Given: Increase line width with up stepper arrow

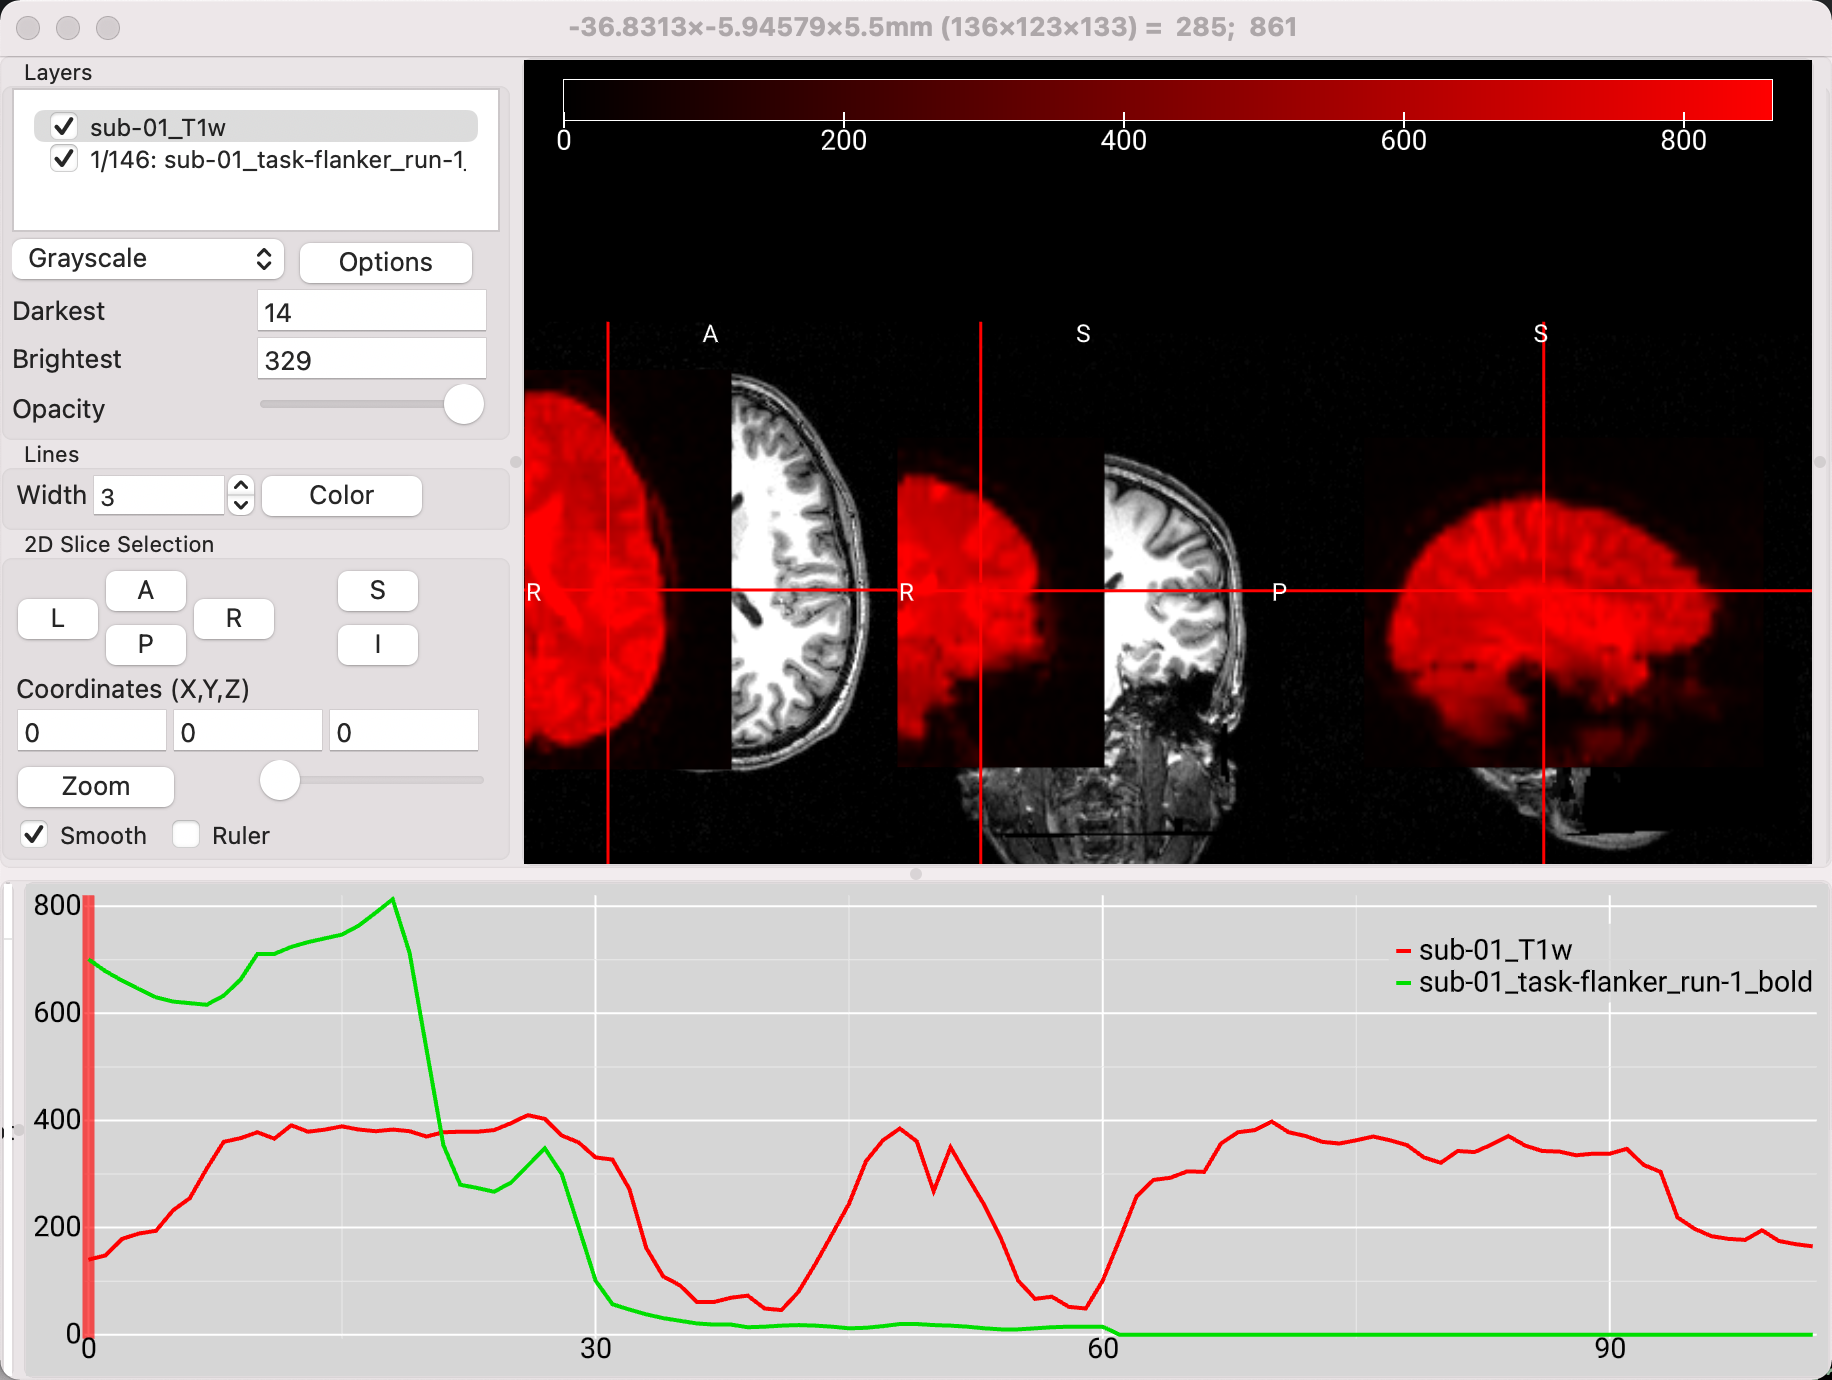Looking at the screenshot, I should tap(241, 485).
